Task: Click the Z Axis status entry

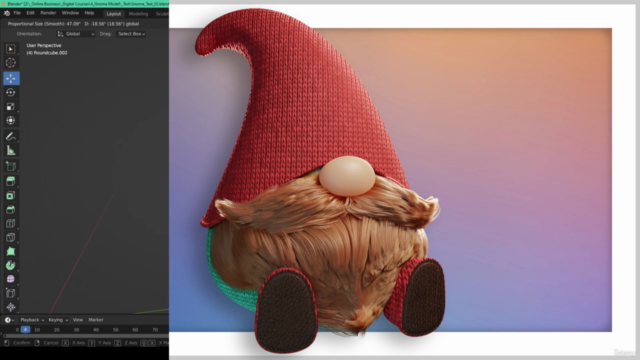Action: point(126,343)
